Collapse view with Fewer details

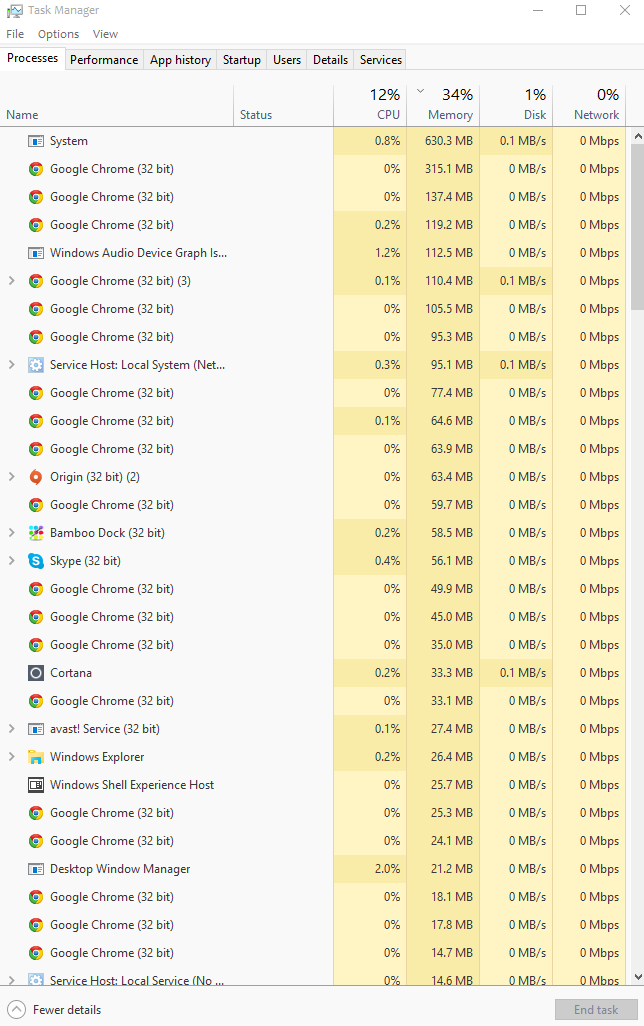pyautogui.click(x=54, y=1010)
